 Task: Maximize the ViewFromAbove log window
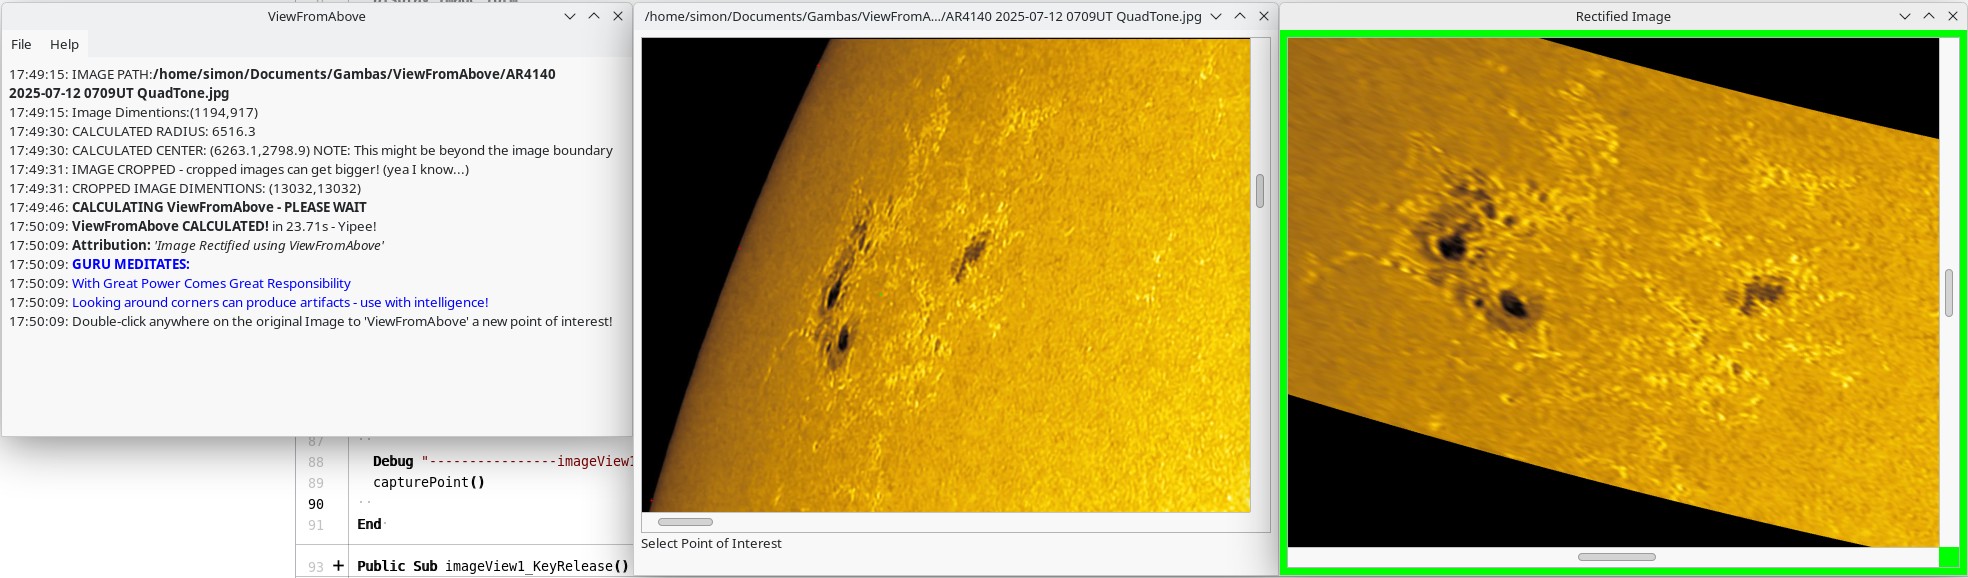tap(594, 16)
